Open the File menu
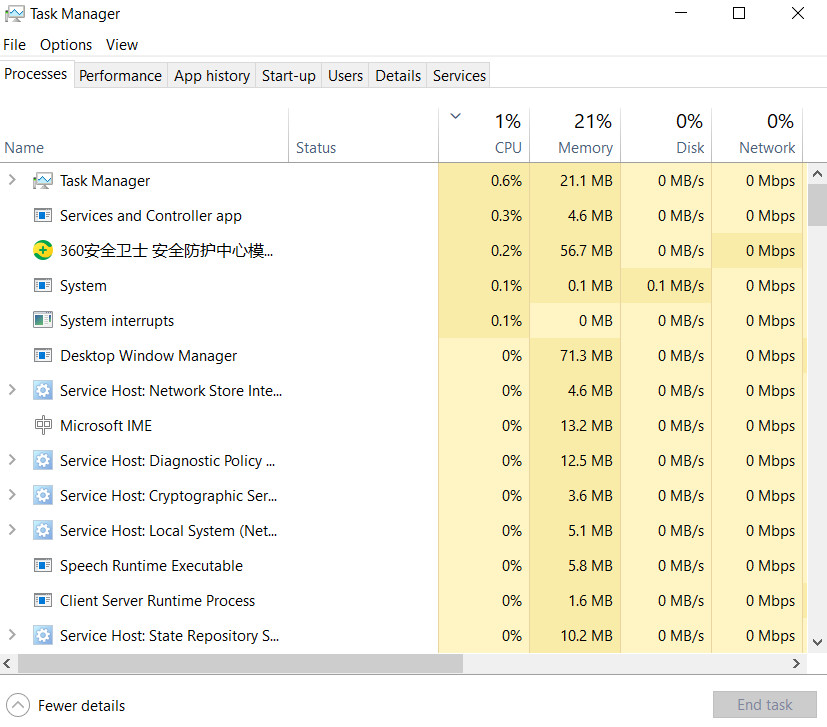The width and height of the screenshot is (827, 727). 14,45
